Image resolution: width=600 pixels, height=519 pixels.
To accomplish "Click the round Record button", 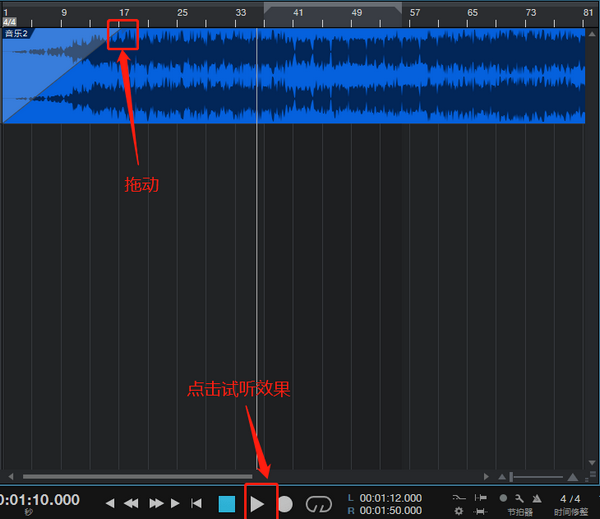I will 285,504.
